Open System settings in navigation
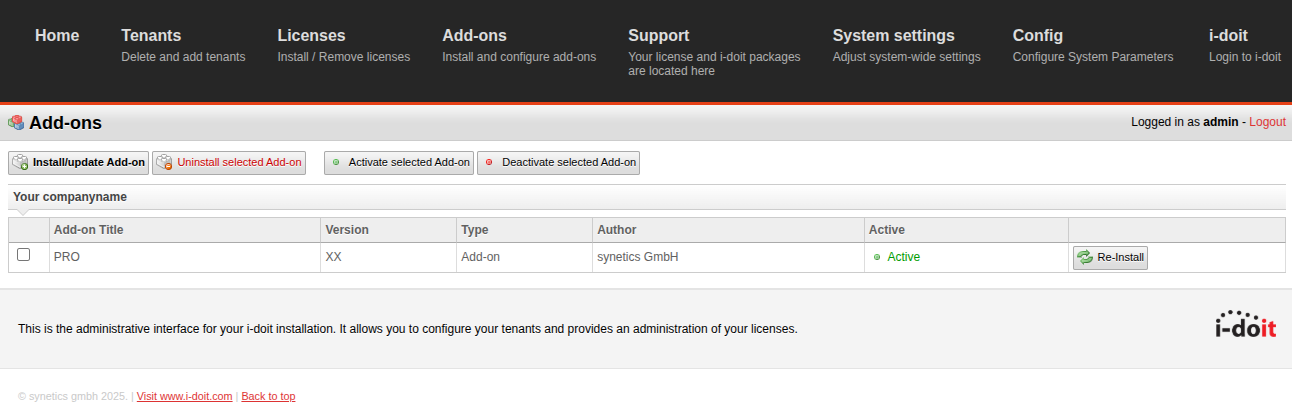The width and height of the screenshot is (1292, 416). pyautogui.click(x=893, y=36)
